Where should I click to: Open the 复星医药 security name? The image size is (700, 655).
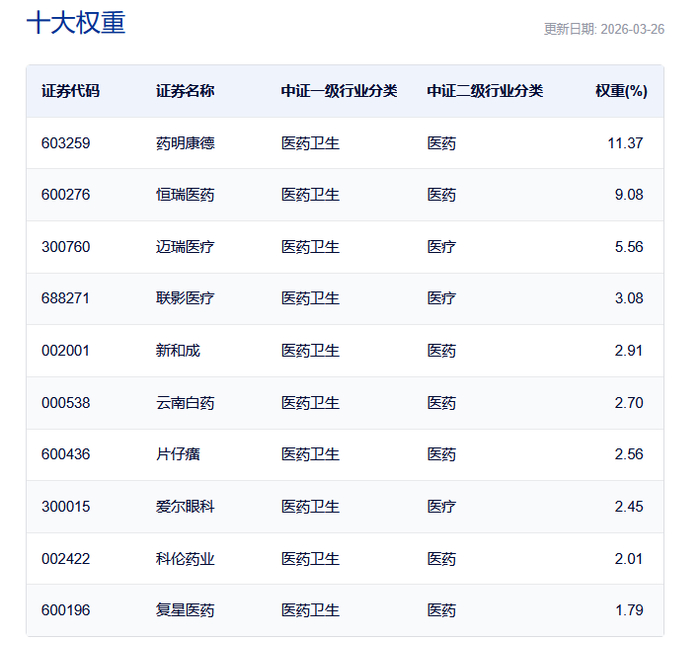tap(185, 610)
